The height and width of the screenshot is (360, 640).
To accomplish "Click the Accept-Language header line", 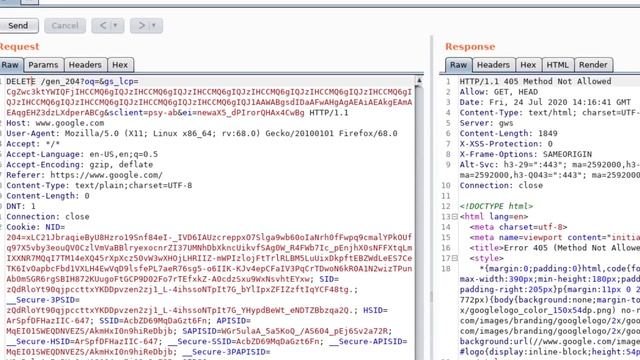I will coord(82,154).
